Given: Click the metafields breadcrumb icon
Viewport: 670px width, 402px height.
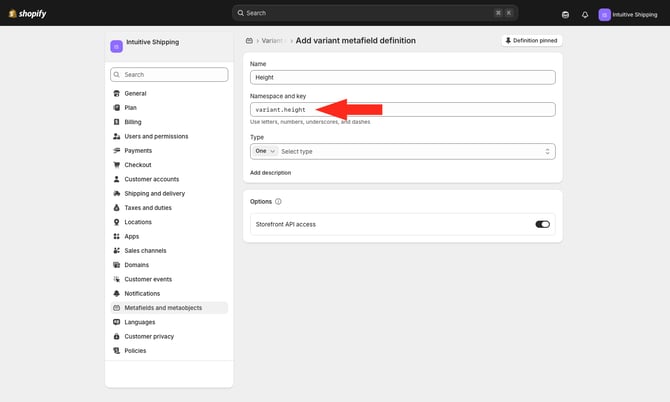Looking at the screenshot, I should (249, 41).
